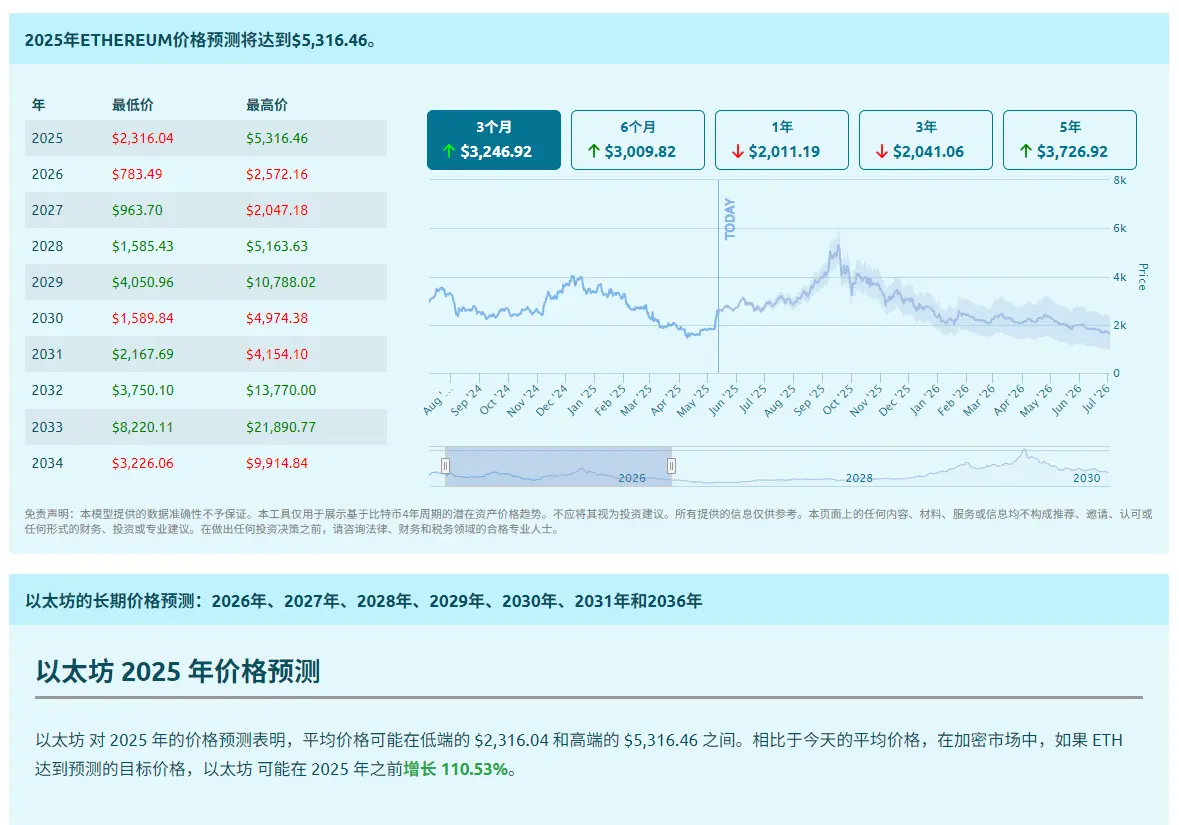The image size is (1179, 825).
Task: Click 2033 lowest price $8,220.11
Action: (x=143, y=427)
